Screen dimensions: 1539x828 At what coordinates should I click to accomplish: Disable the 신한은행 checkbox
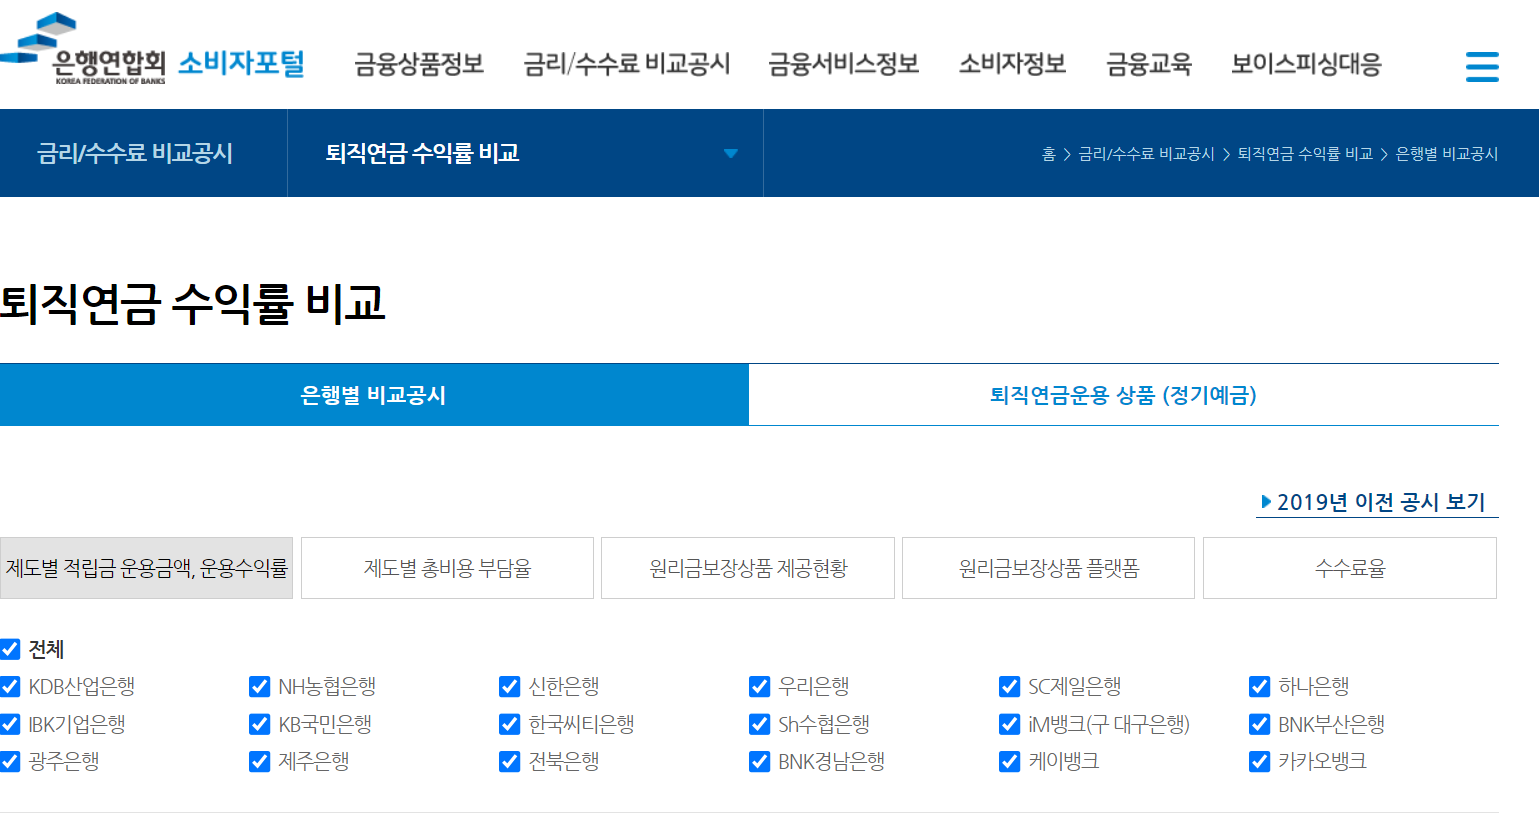(x=509, y=686)
